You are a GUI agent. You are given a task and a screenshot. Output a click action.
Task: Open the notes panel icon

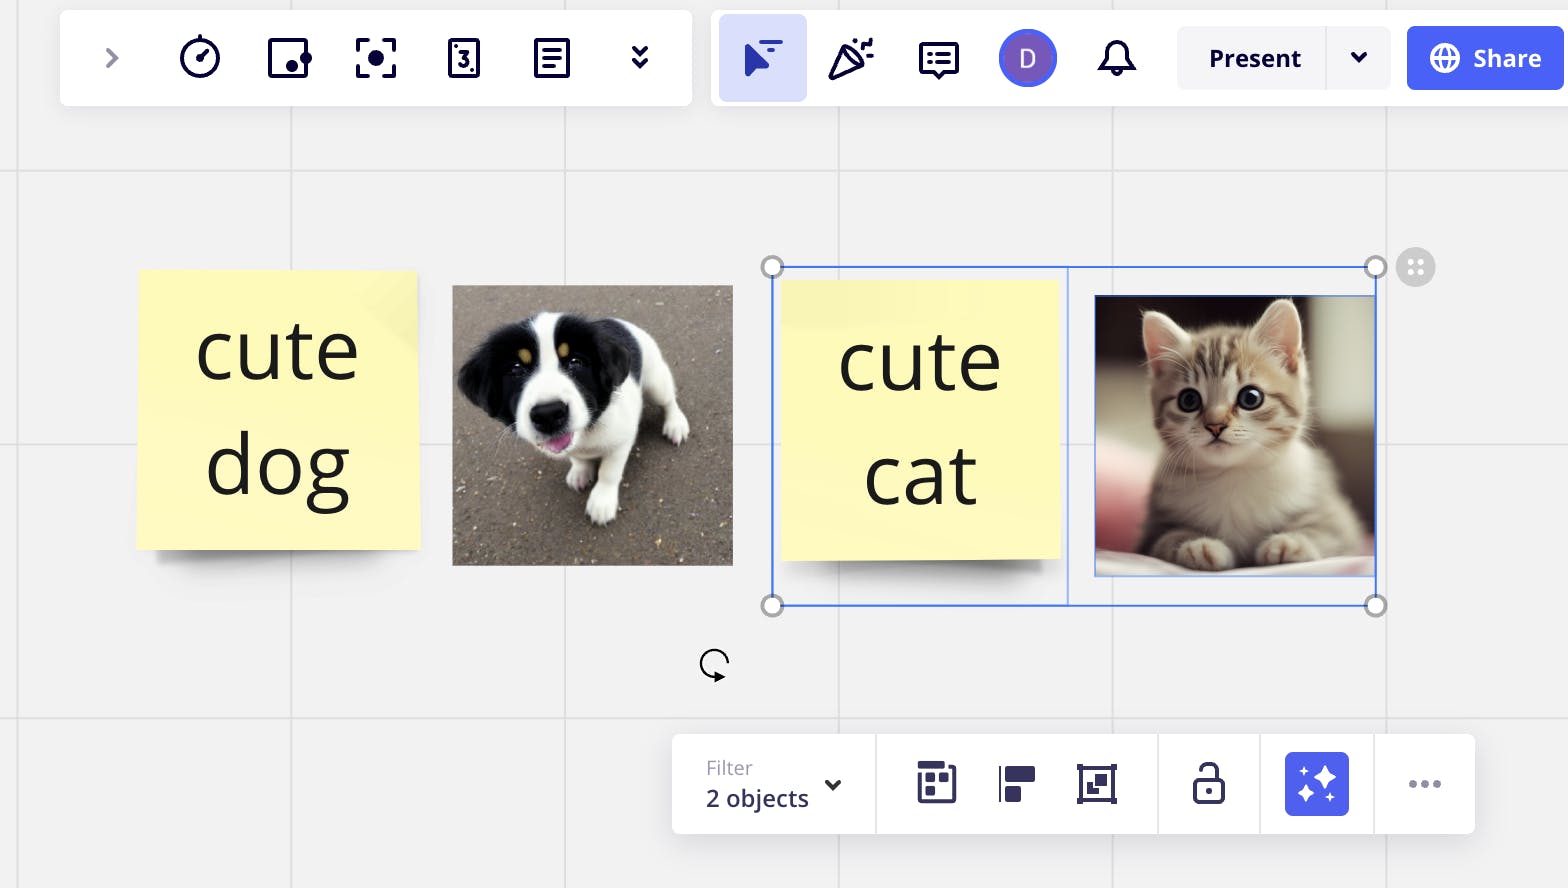(552, 58)
